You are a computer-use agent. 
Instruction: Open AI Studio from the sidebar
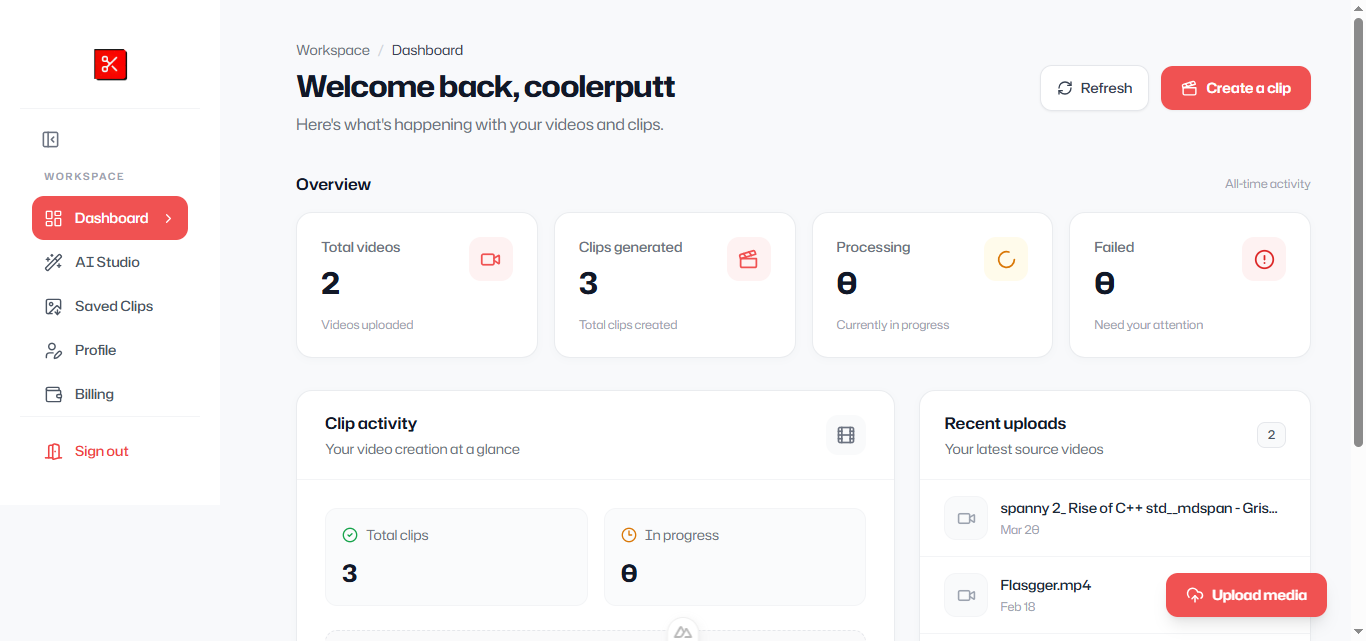click(110, 262)
